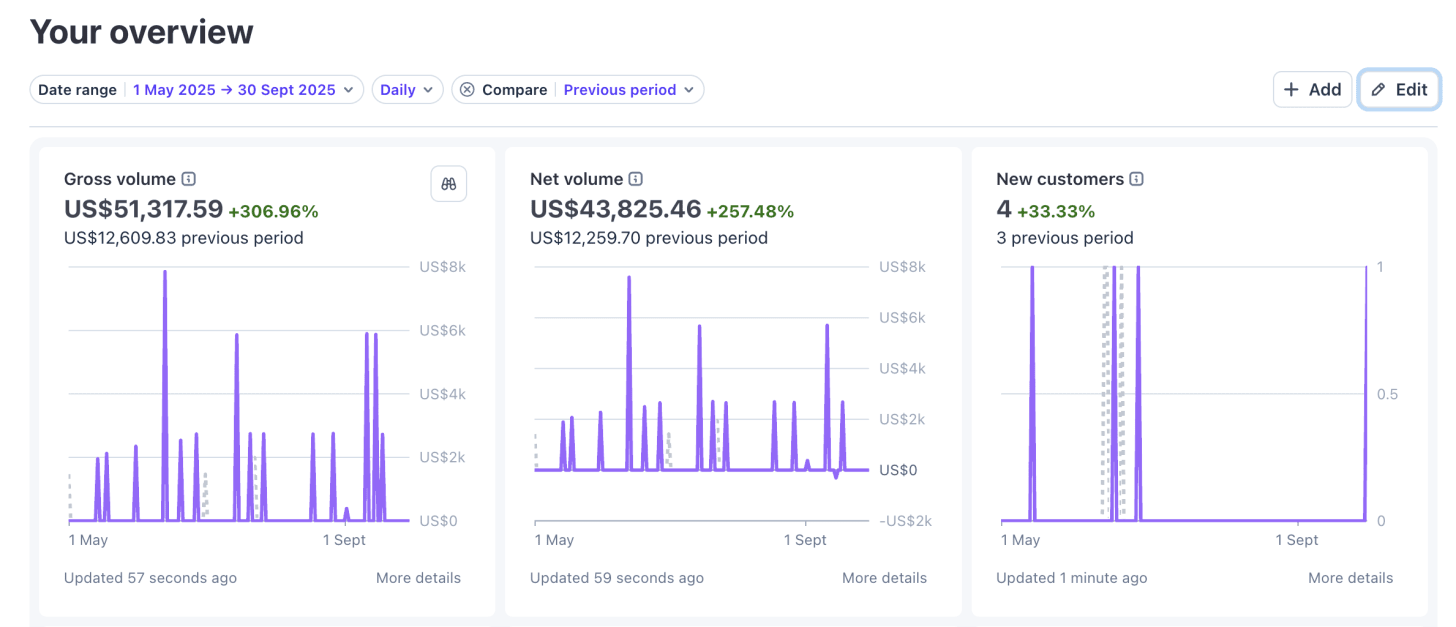Click the Add button
This screenshot has width=1456, height=627.
tap(1312, 90)
